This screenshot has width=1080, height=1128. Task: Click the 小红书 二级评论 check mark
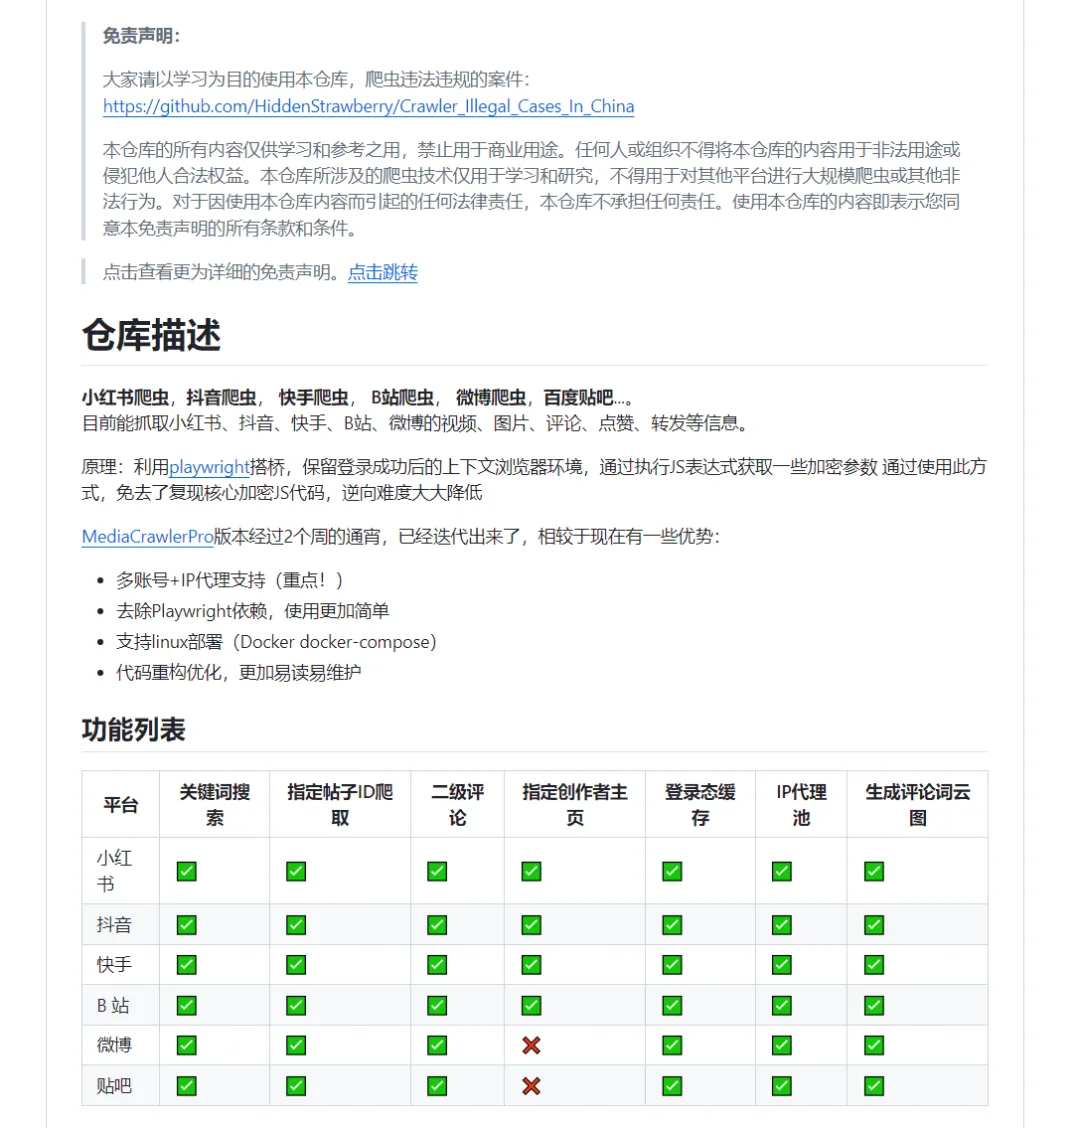437,871
